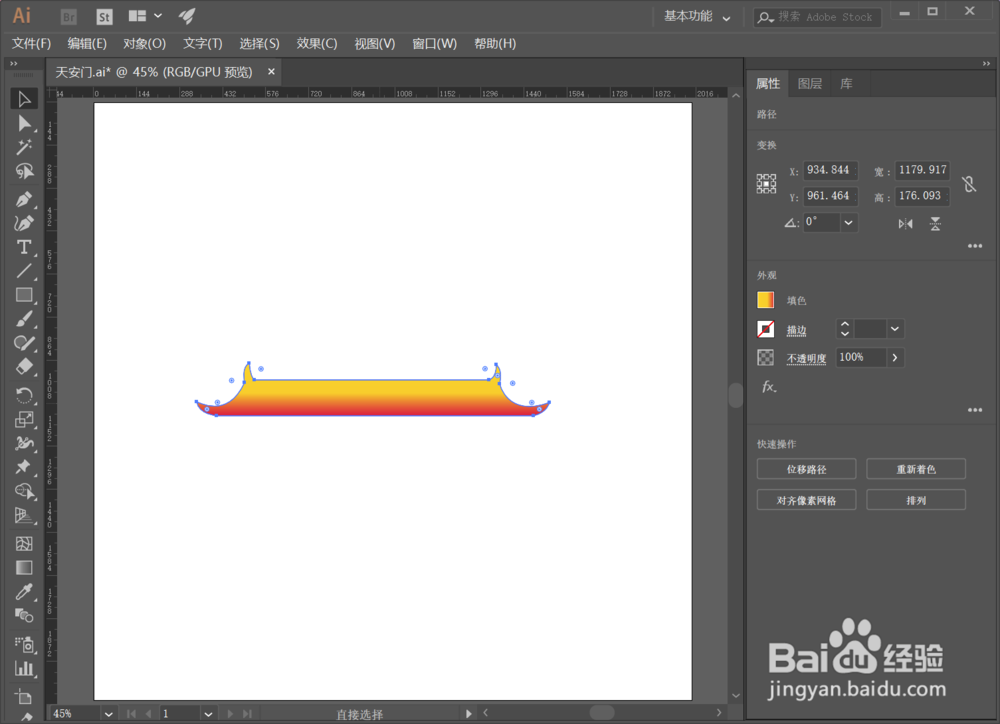Pick the Pen tool

point(25,199)
